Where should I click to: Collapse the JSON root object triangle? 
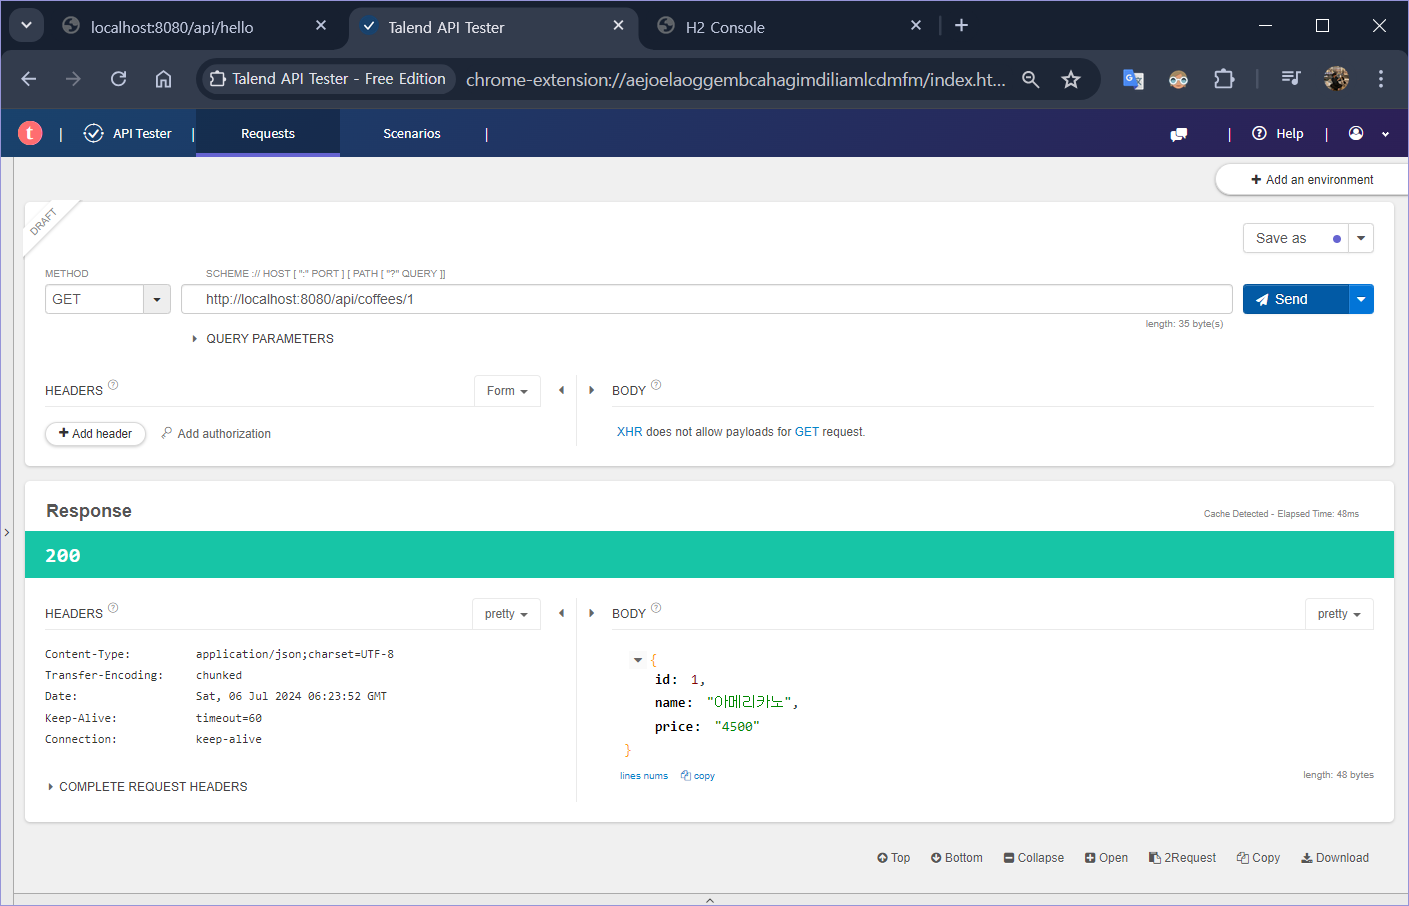638,660
